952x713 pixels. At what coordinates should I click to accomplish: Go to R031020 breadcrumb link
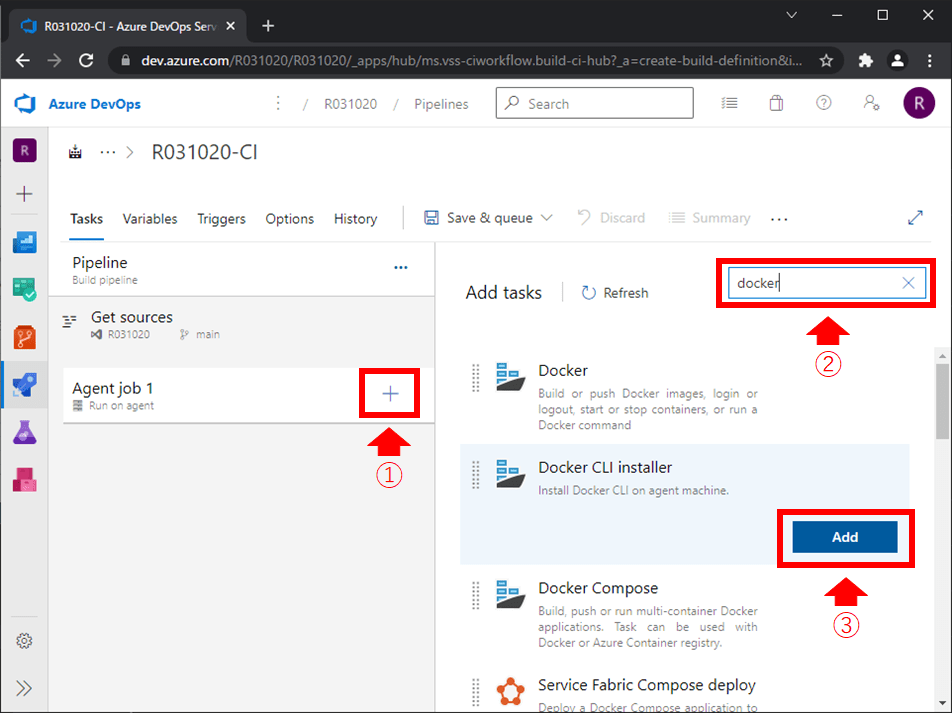click(350, 104)
